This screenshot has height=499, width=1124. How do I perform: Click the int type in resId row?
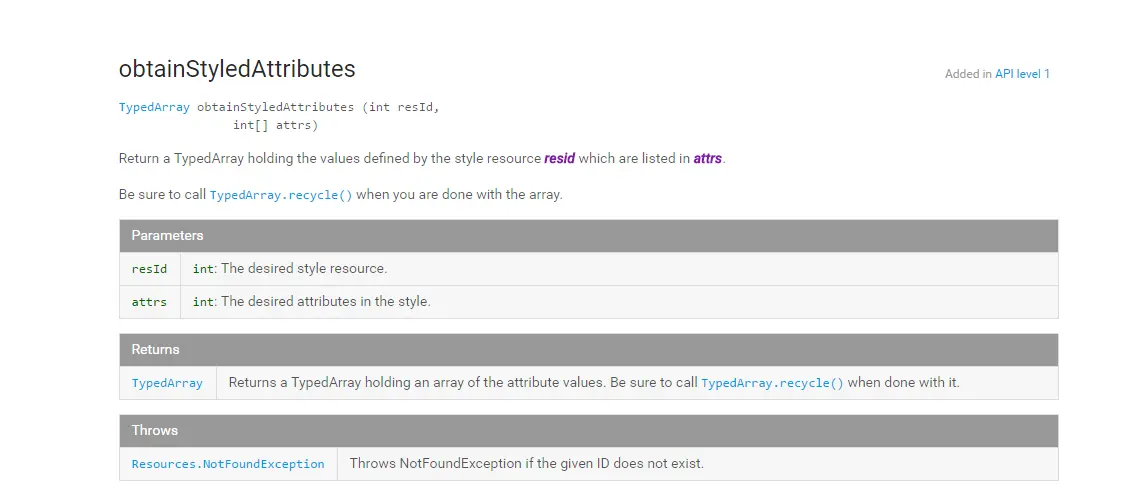(203, 270)
